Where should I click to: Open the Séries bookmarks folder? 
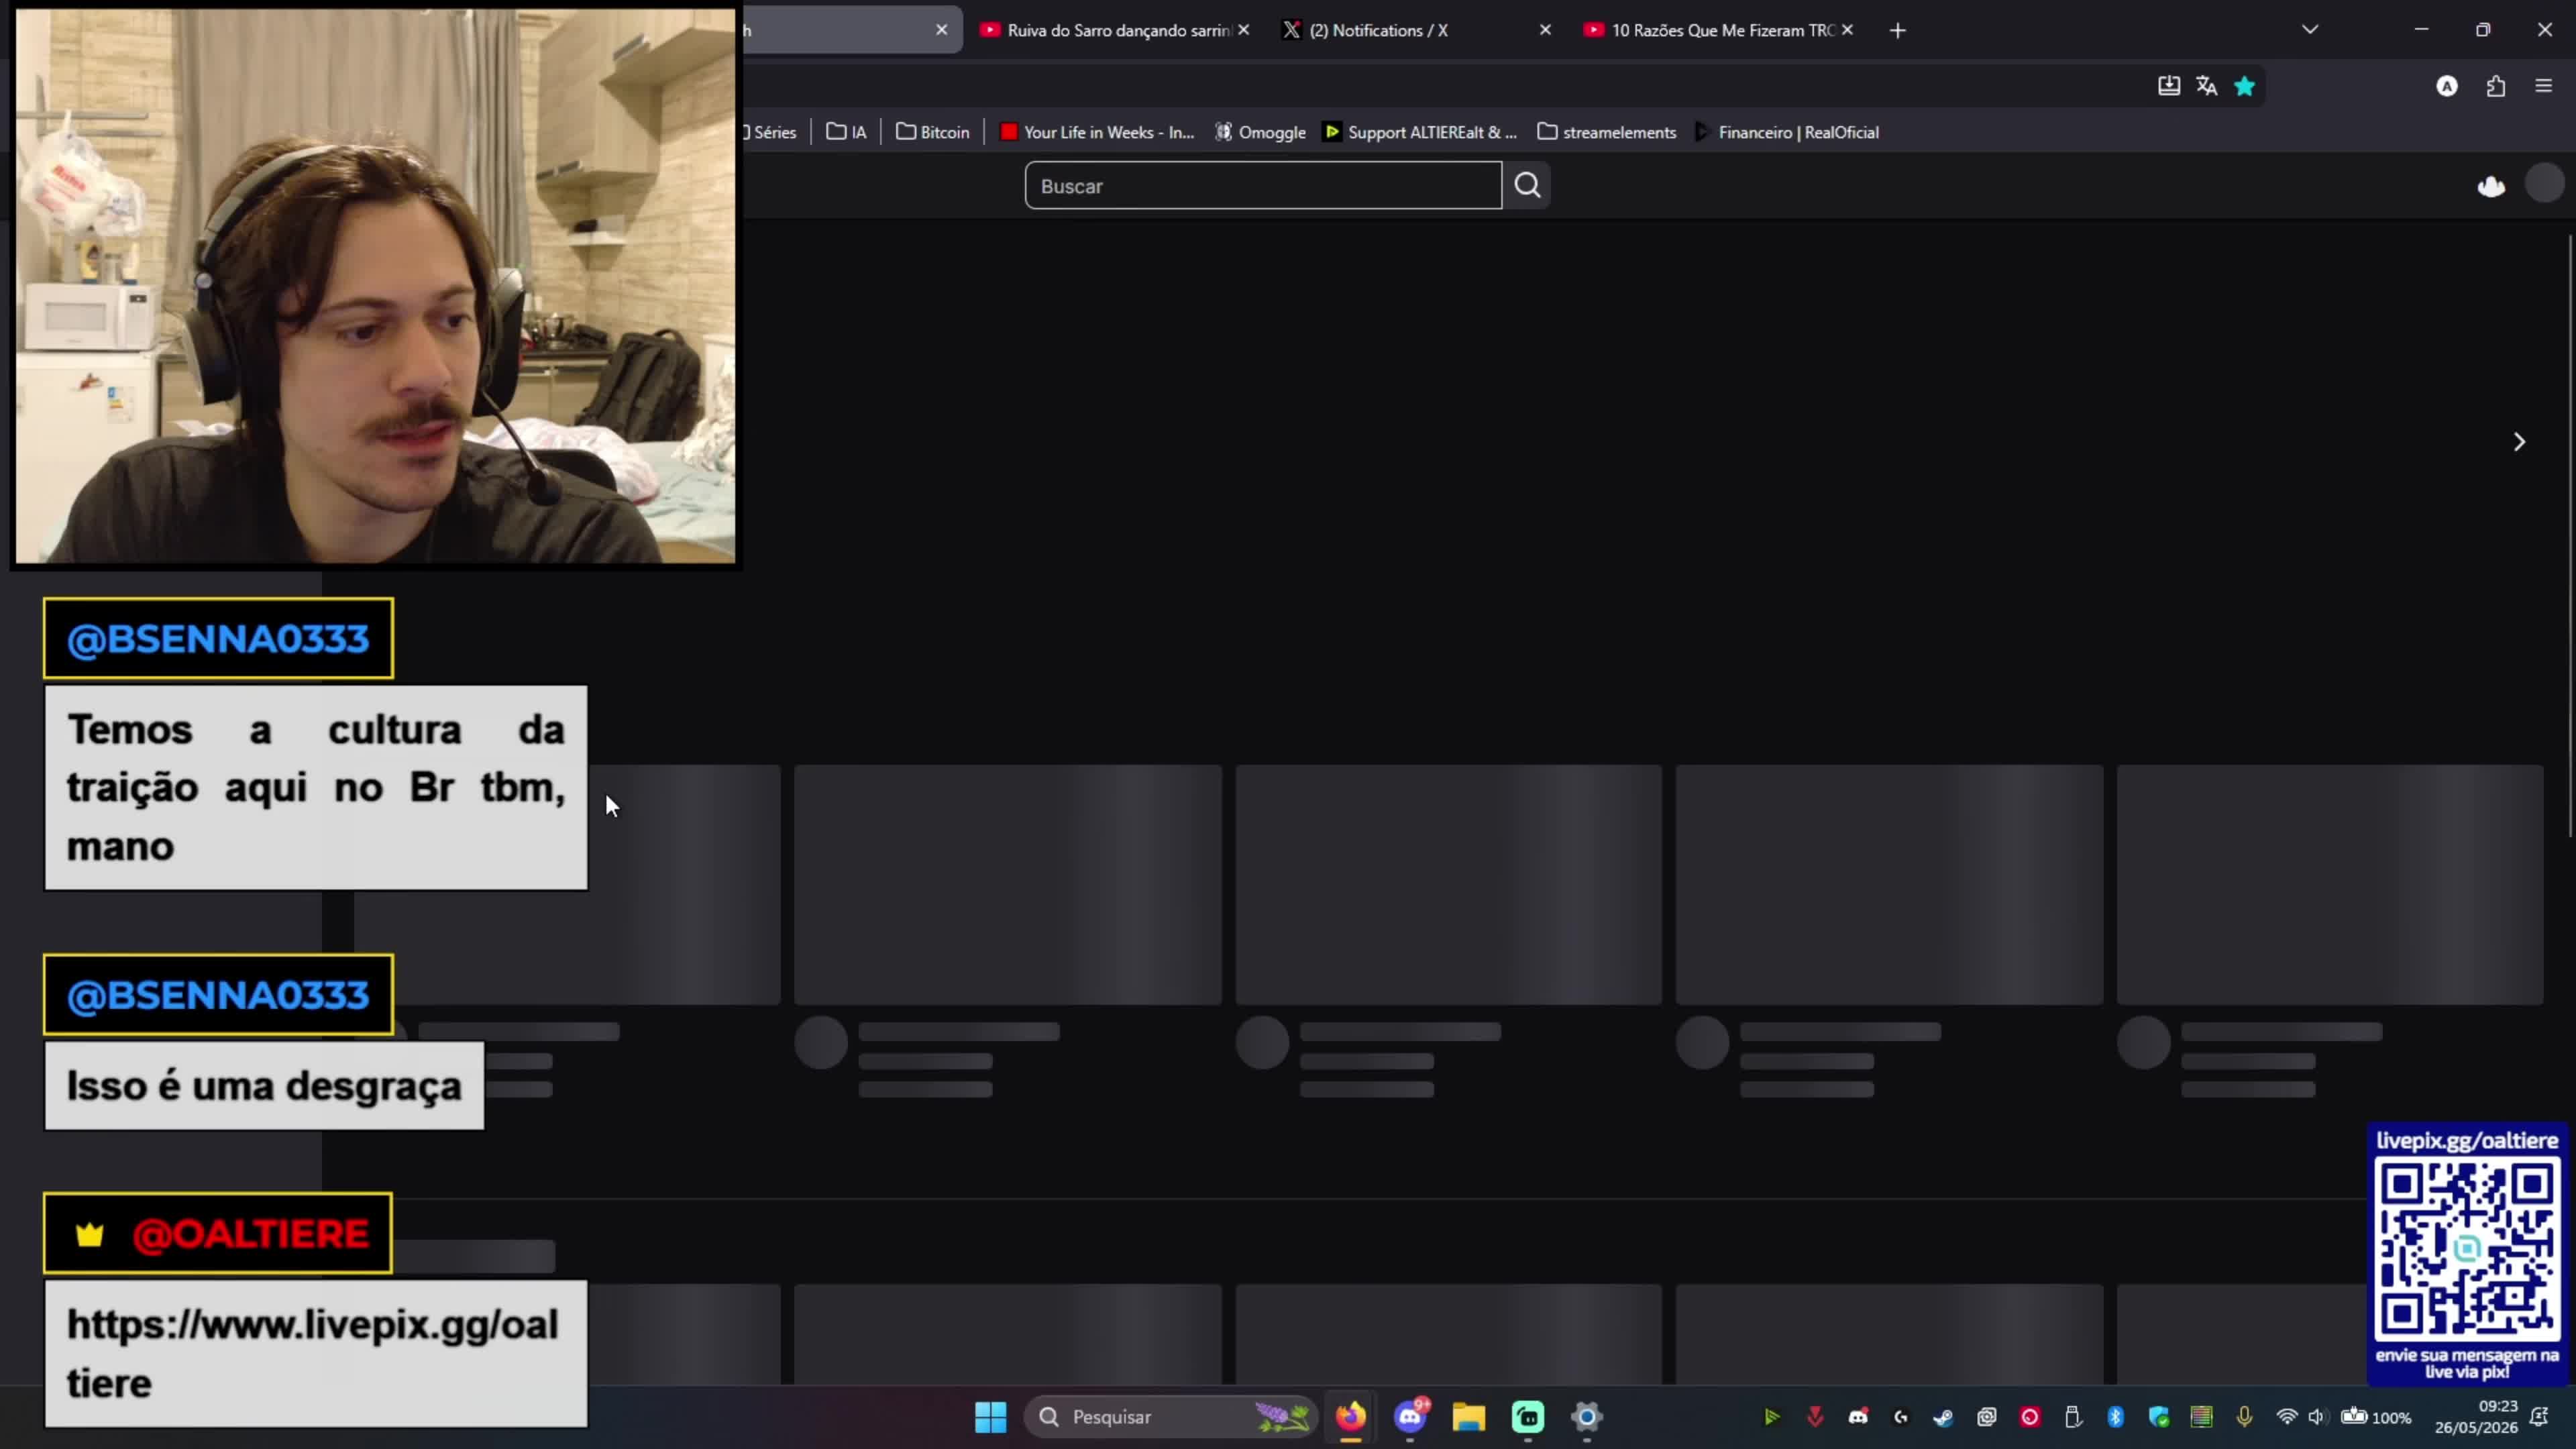(x=770, y=132)
